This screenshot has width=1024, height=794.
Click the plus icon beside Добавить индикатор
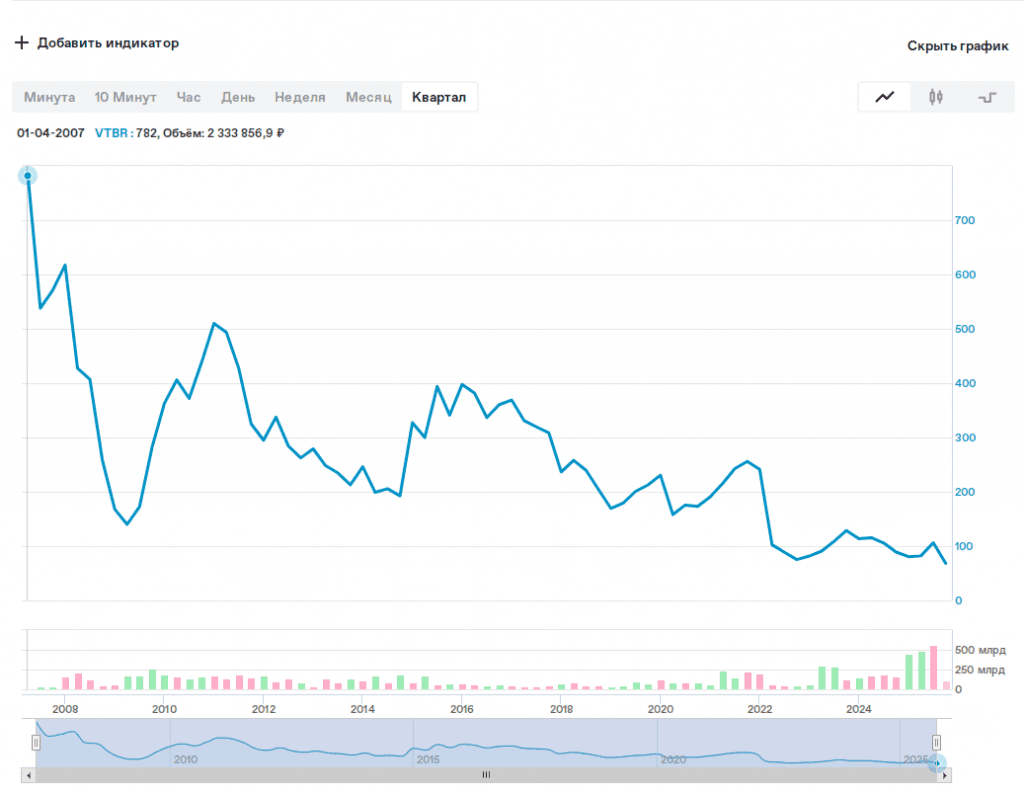pyautogui.click(x=21, y=43)
